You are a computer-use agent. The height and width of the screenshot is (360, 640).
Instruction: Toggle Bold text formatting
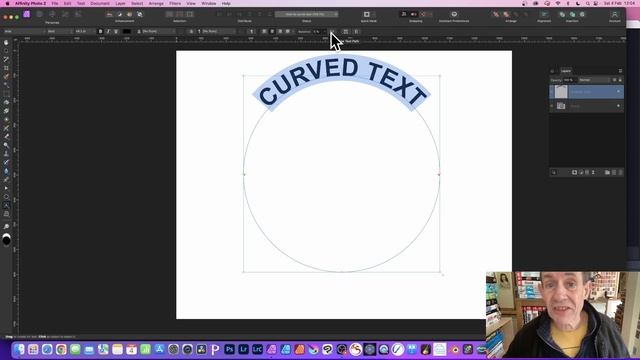click(x=100, y=31)
